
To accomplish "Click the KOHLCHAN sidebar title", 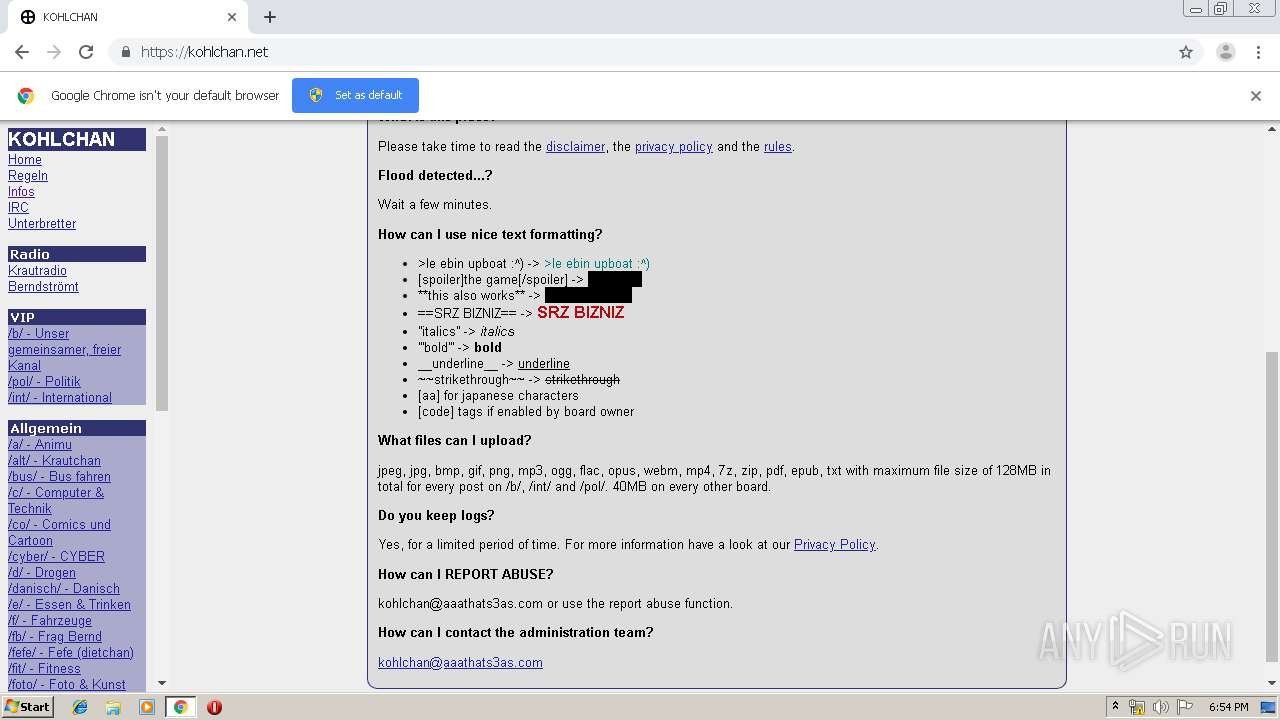I will [77, 139].
